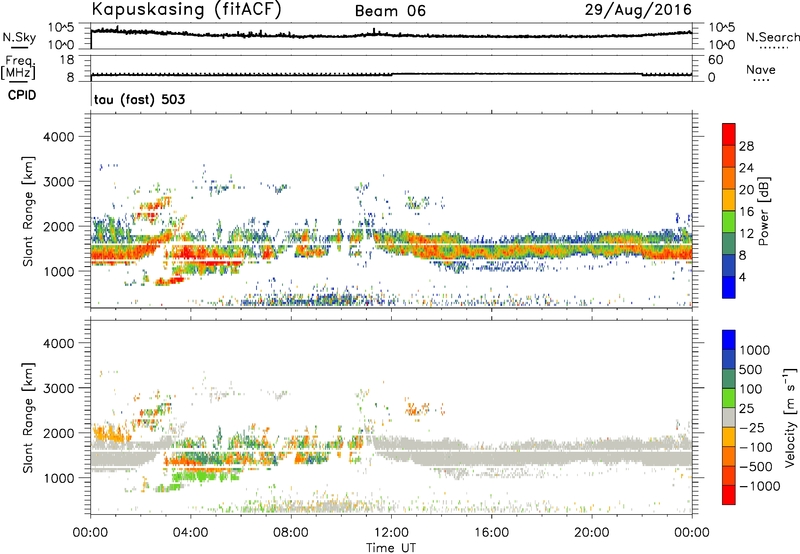This screenshot has width=800, height=554.
Task: Click the red high-power patch near 03:00 below 1000 km
Action: tap(169, 281)
